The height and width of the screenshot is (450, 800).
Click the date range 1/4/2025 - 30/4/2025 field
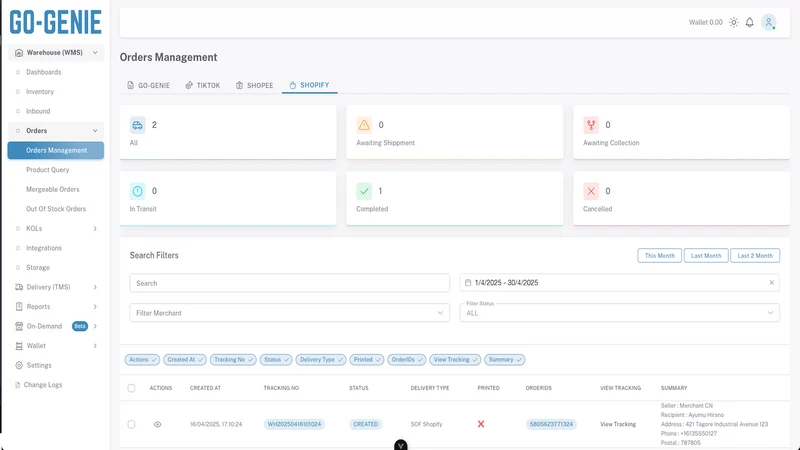tap(619, 283)
